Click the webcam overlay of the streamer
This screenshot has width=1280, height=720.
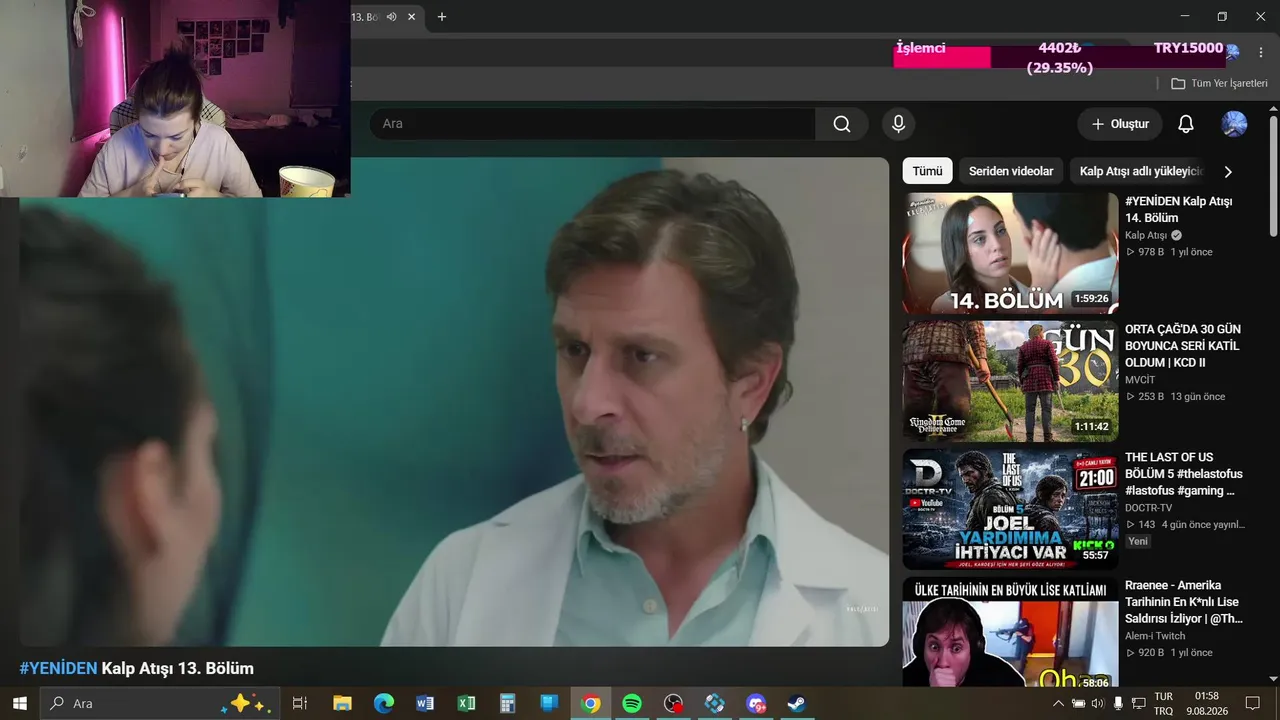tap(175, 99)
